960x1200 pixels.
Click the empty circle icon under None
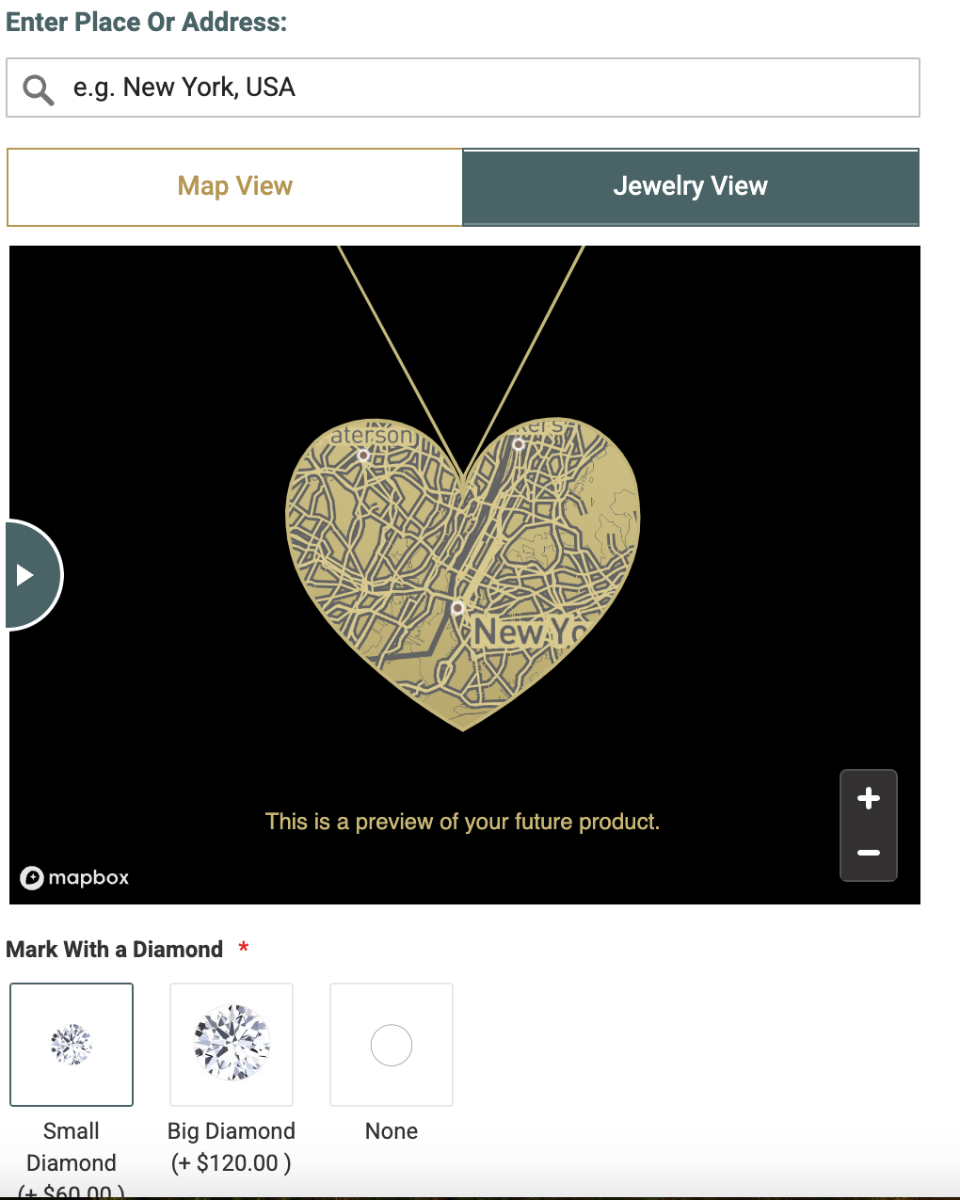point(391,1044)
